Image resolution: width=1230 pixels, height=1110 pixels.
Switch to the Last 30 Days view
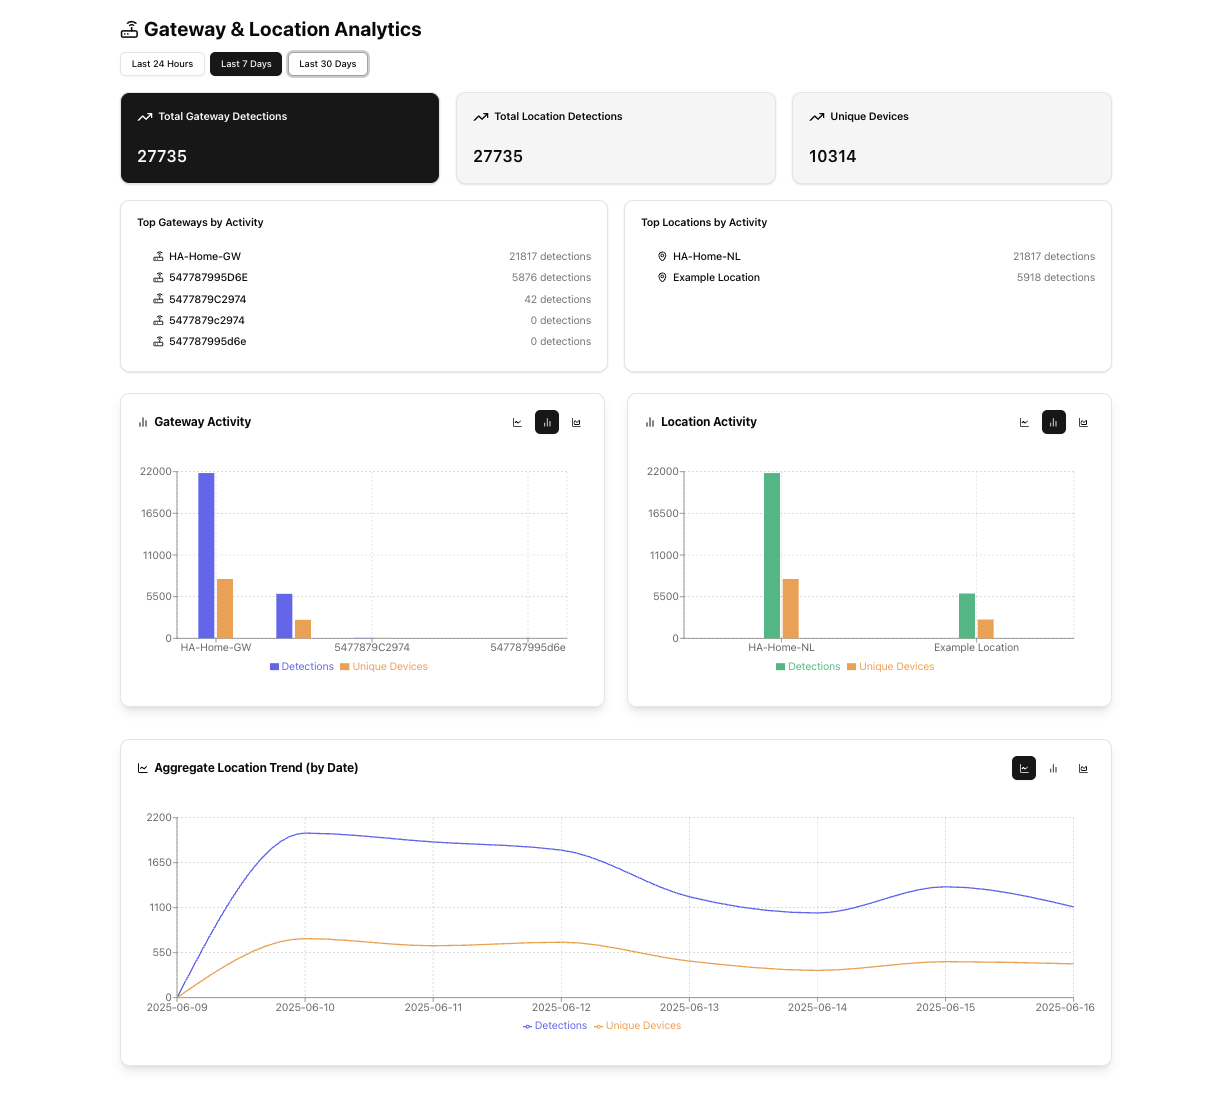(x=327, y=63)
